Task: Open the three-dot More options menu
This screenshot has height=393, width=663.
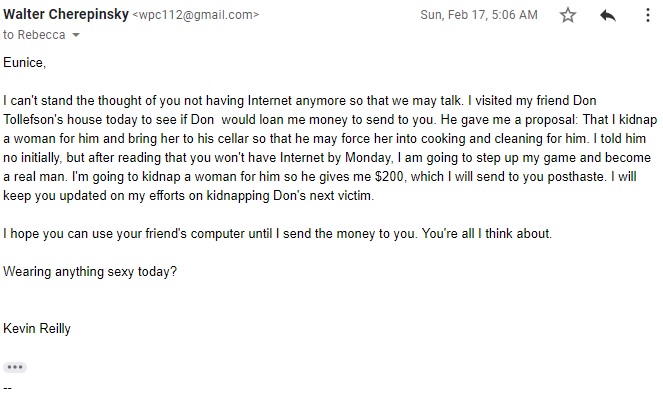Action: [x=647, y=15]
